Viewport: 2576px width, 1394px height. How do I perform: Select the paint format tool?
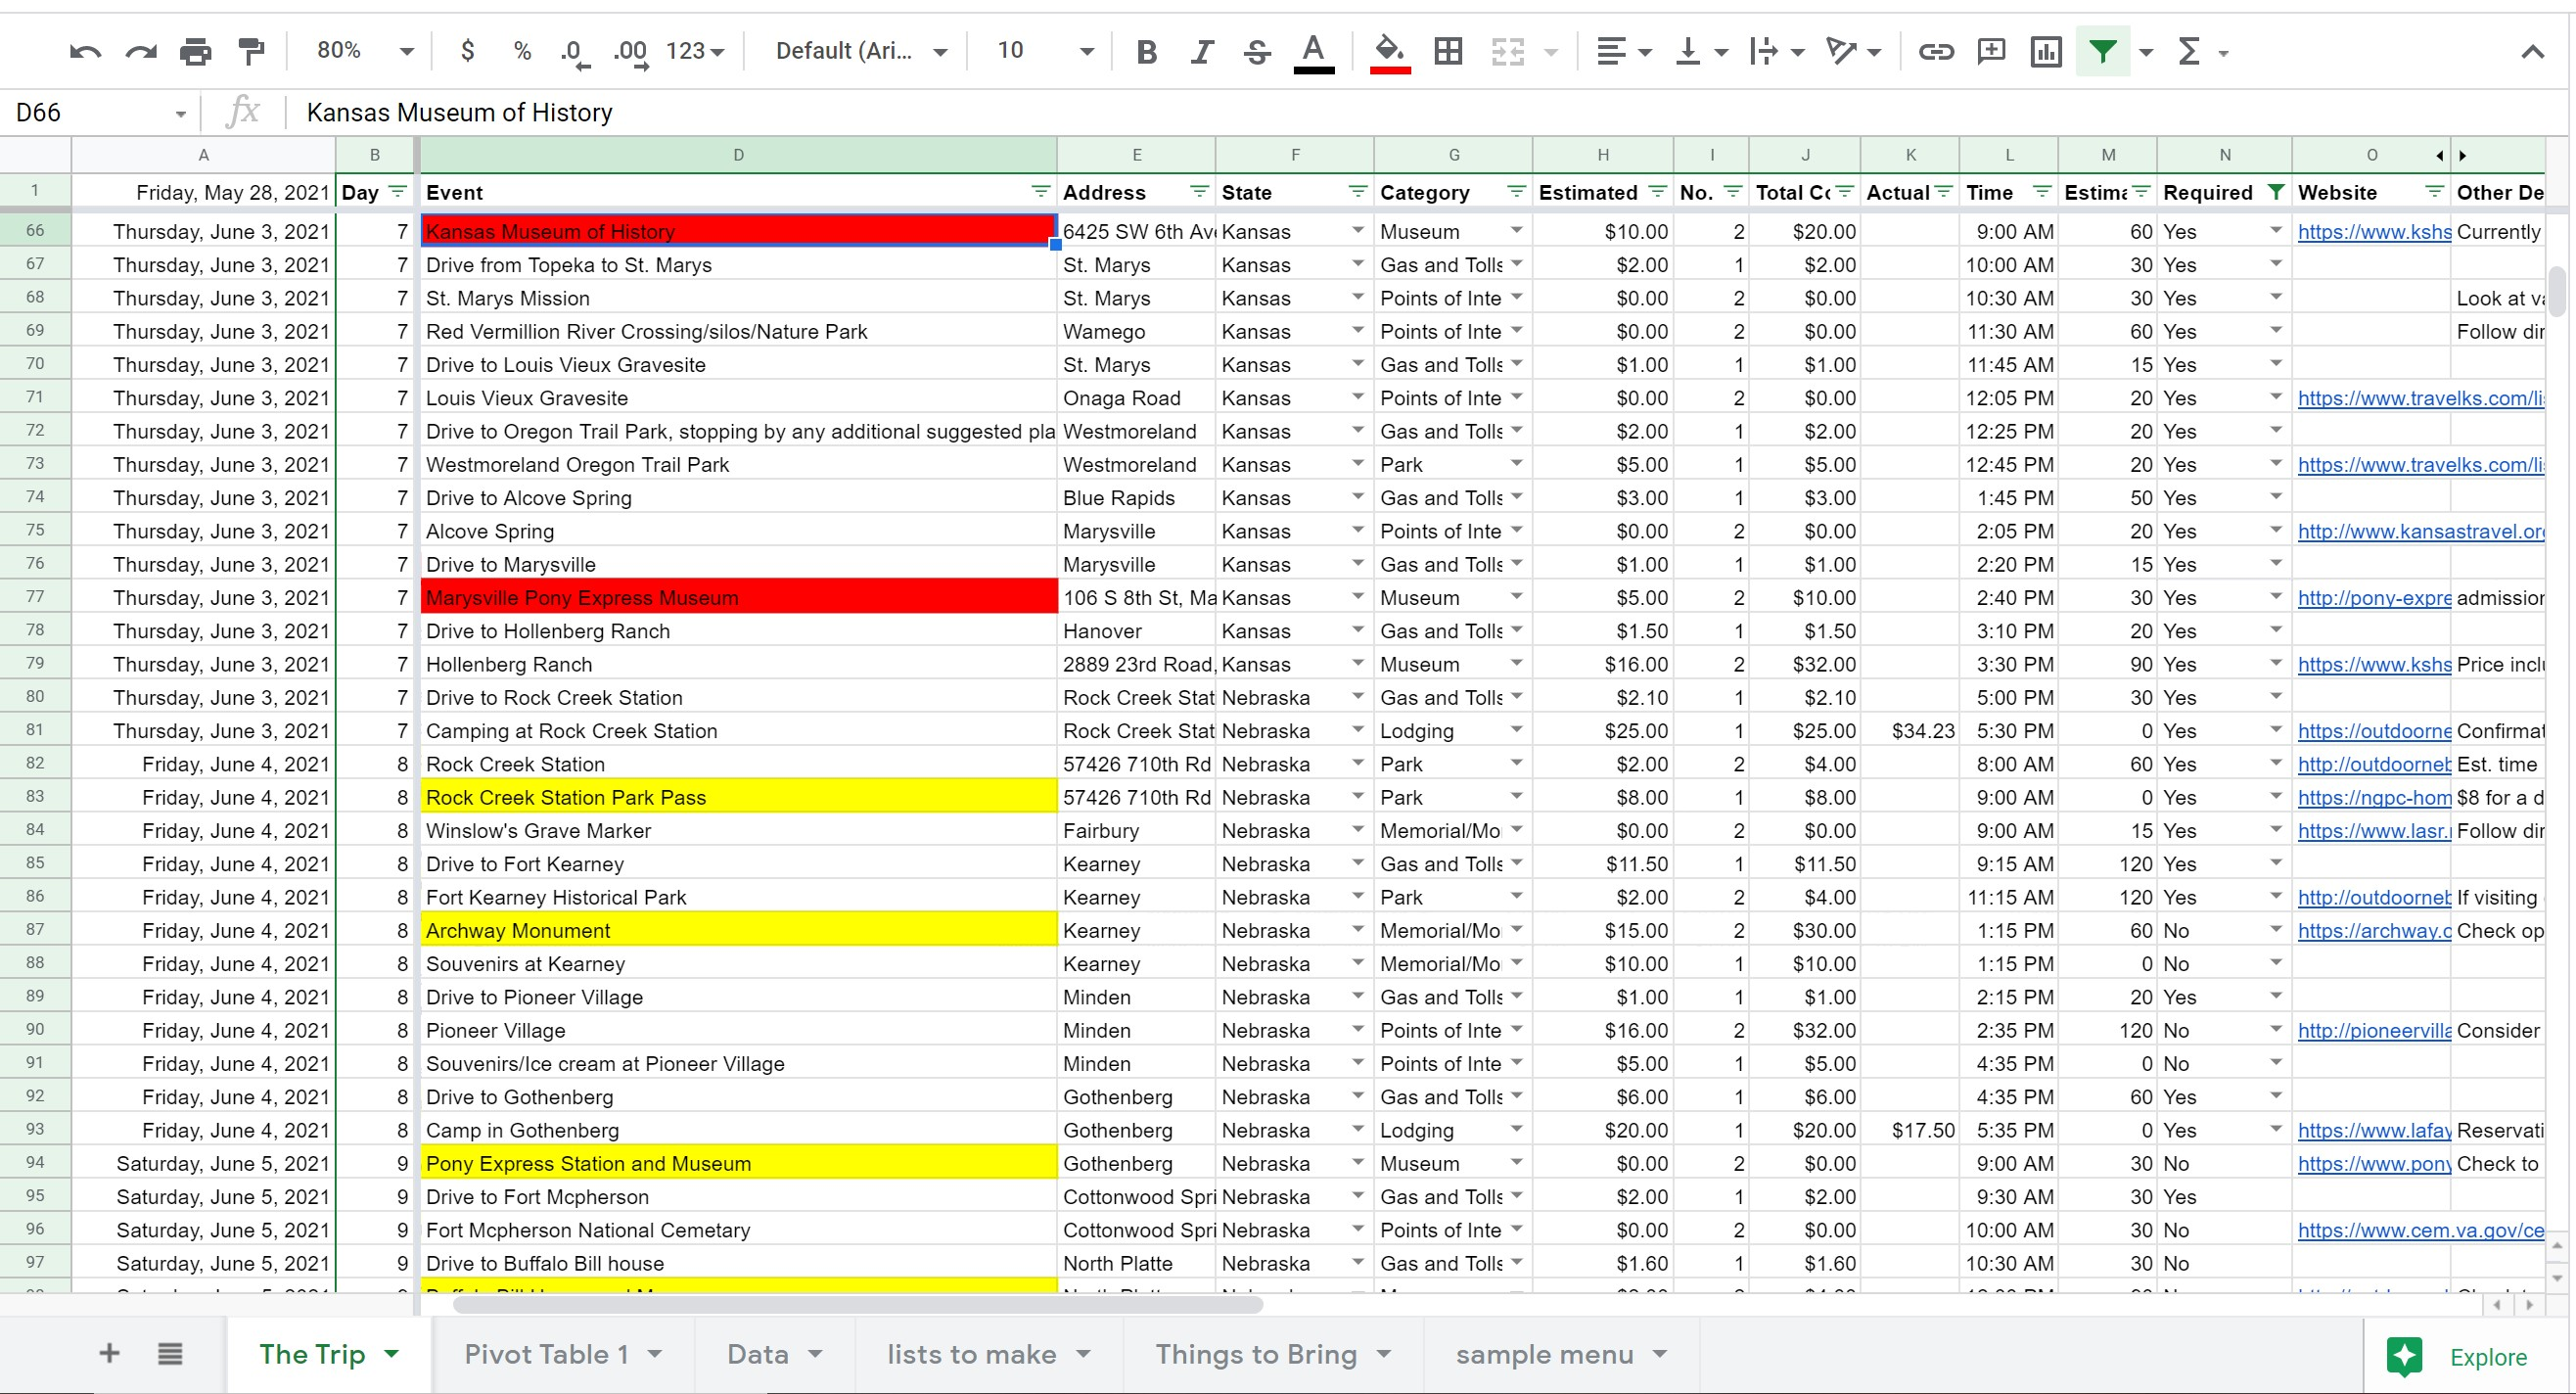pos(251,51)
